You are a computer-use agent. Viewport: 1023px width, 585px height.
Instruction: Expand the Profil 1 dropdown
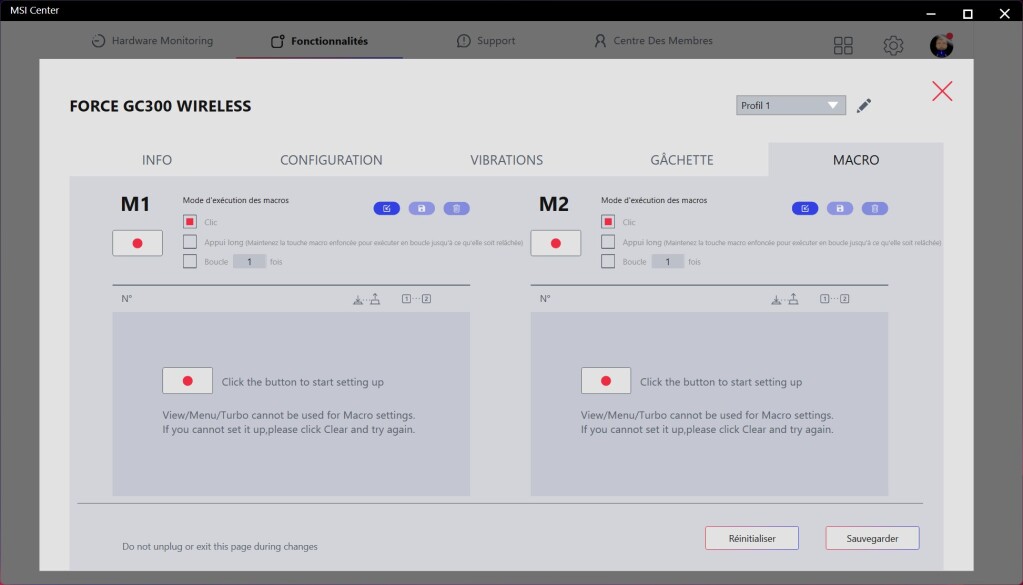tap(790, 106)
